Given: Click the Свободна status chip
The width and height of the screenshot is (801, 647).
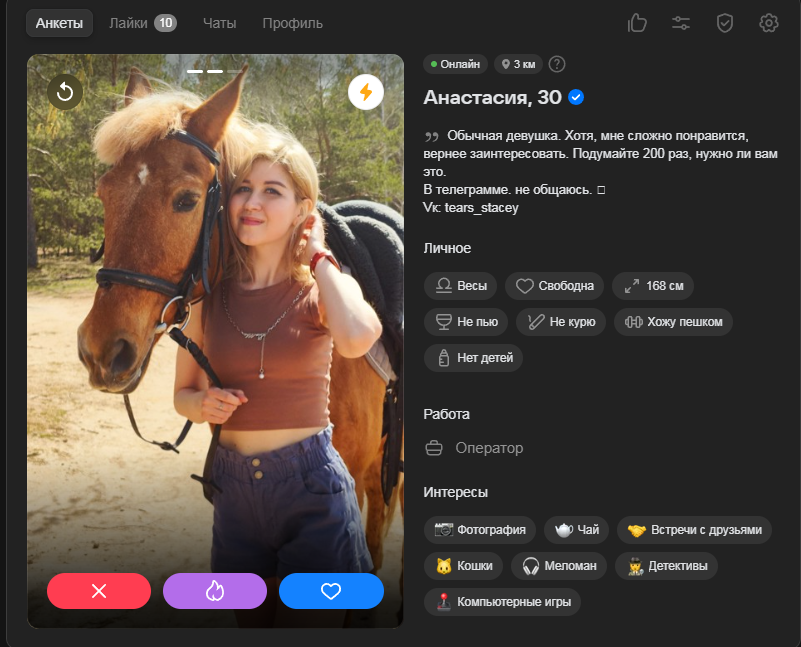Looking at the screenshot, I should click(554, 285).
